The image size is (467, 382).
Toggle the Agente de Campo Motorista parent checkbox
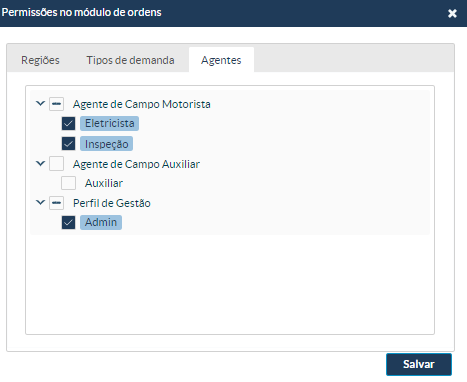pyautogui.click(x=57, y=104)
